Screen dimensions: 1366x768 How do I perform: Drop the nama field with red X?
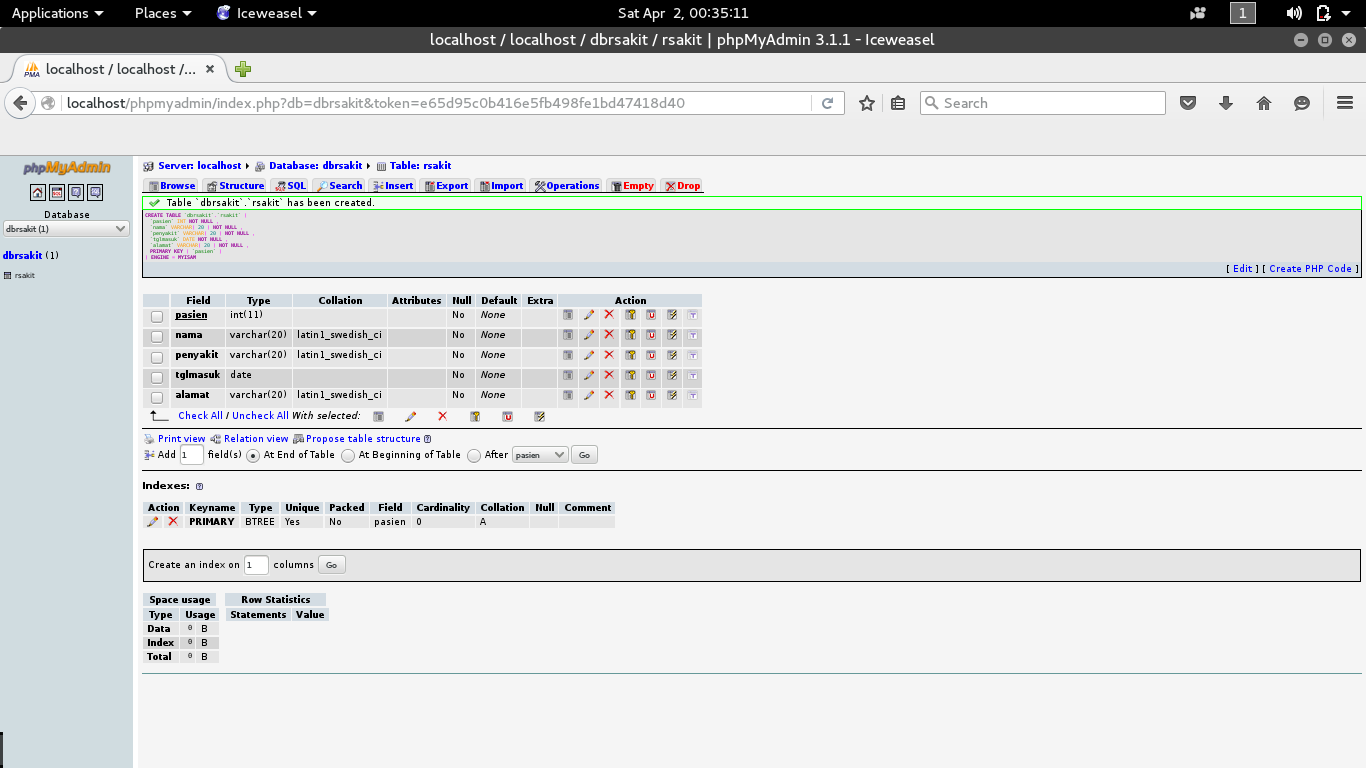pyautogui.click(x=609, y=335)
